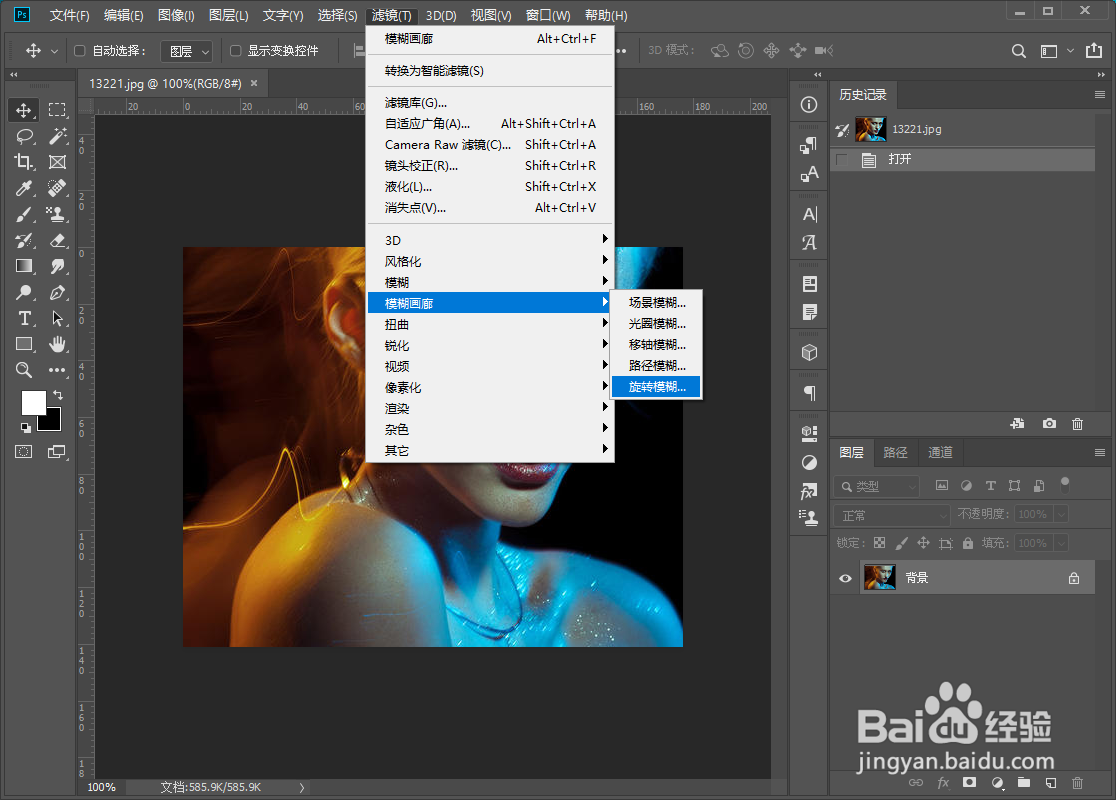
Task: Hide the 背景 layer with eye icon
Action: coord(846,578)
